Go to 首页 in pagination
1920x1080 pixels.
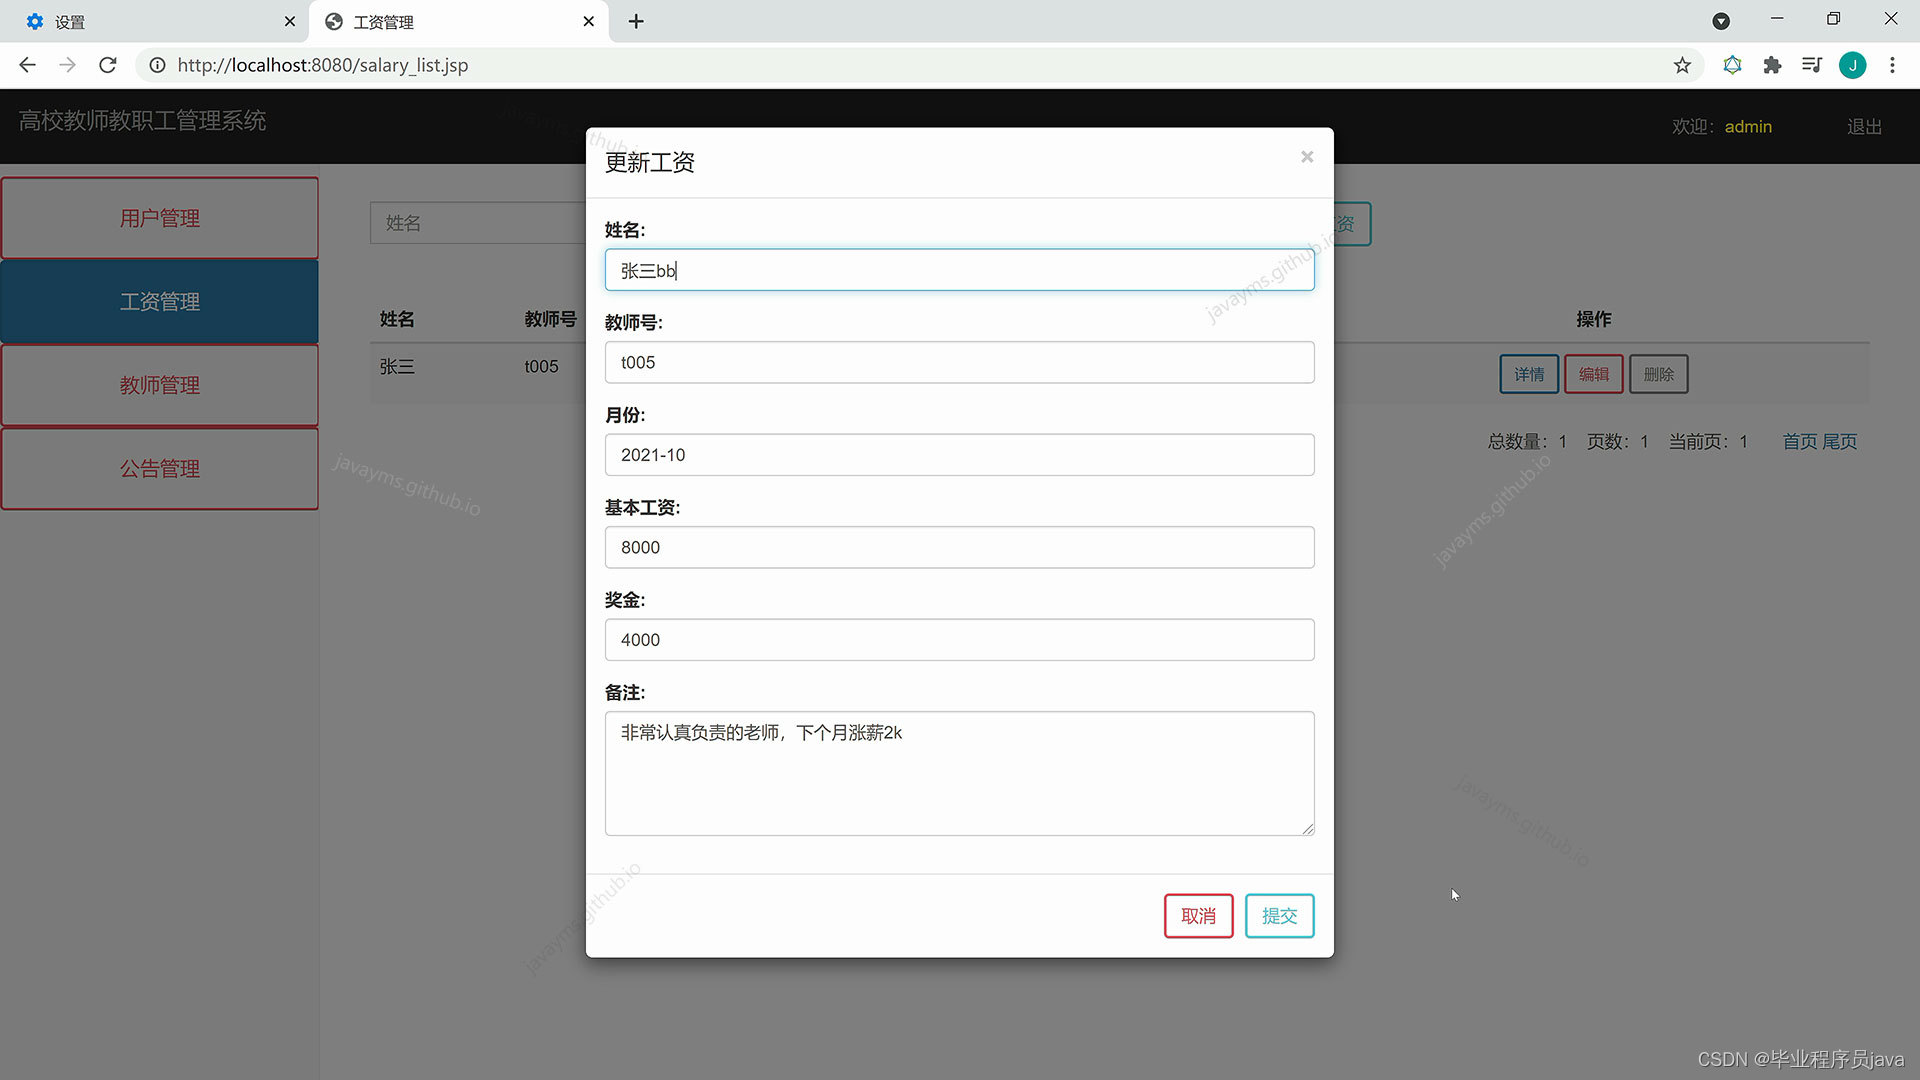pos(1800,441)
